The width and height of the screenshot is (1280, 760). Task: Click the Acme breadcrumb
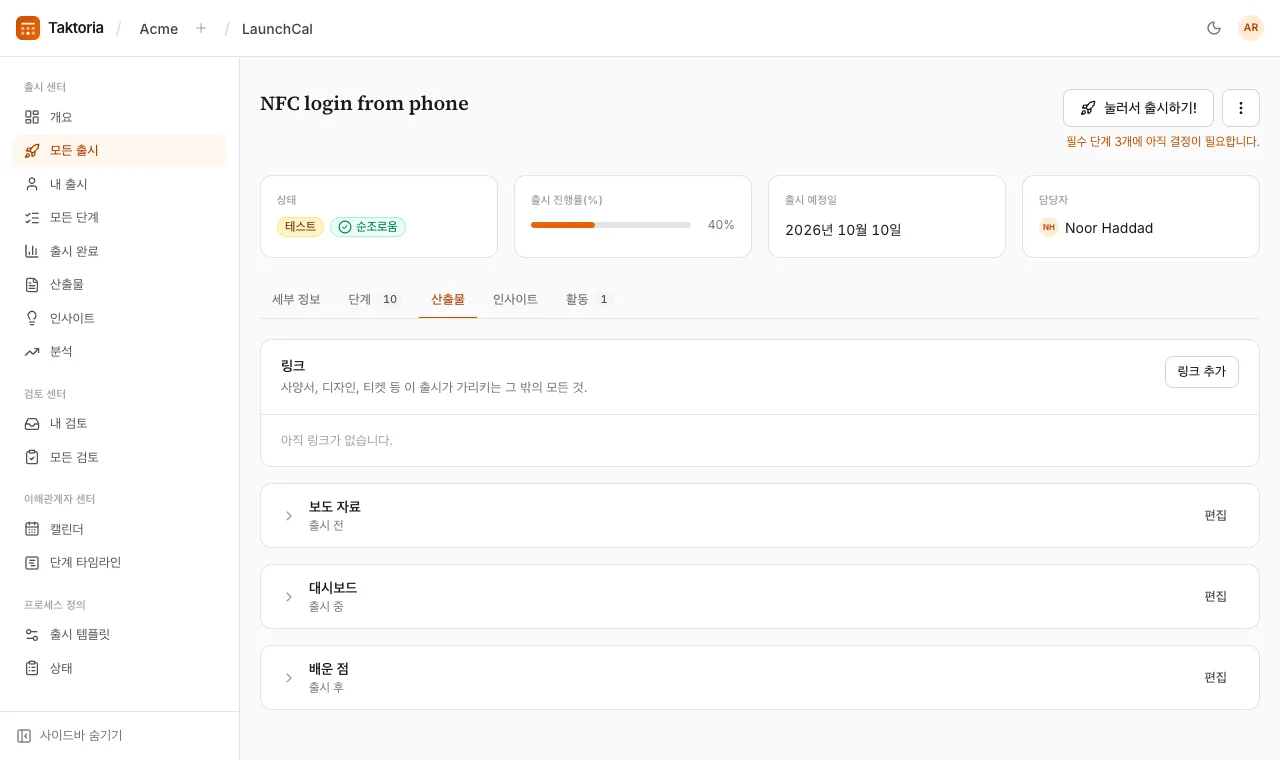[x=159, y=29]
